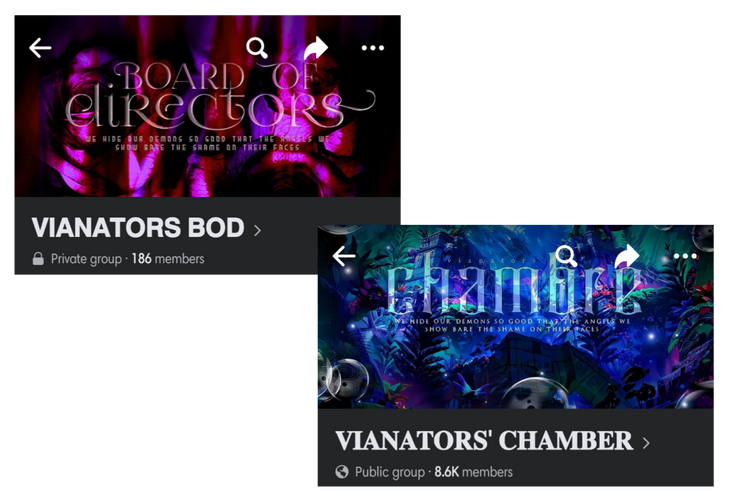The width and height of the screenshot is (731, 500).
Task: Expand the chevron next to VIANATORS BOD
Action: coord(257,230)
